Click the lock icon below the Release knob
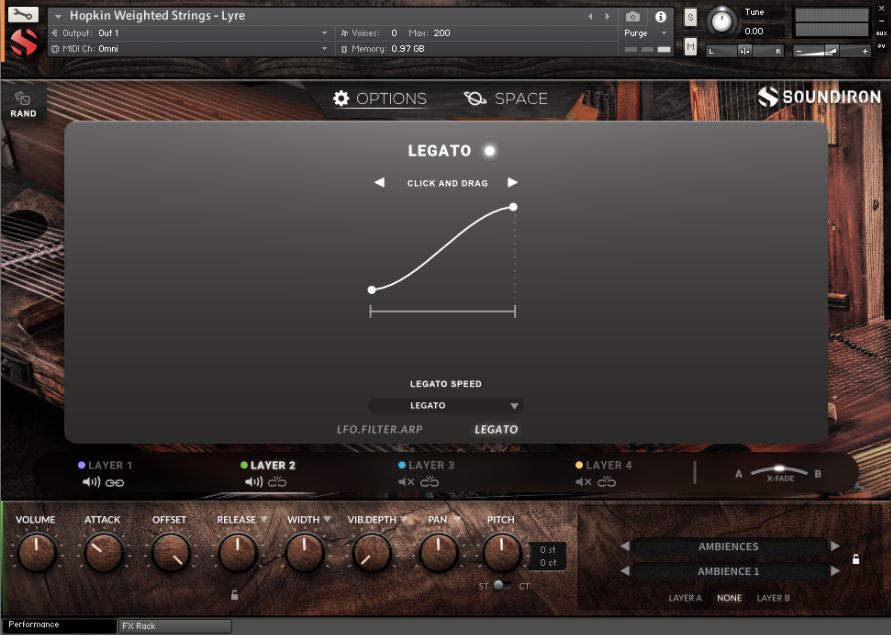Screen dimensions: 891x635 [235, 592]
